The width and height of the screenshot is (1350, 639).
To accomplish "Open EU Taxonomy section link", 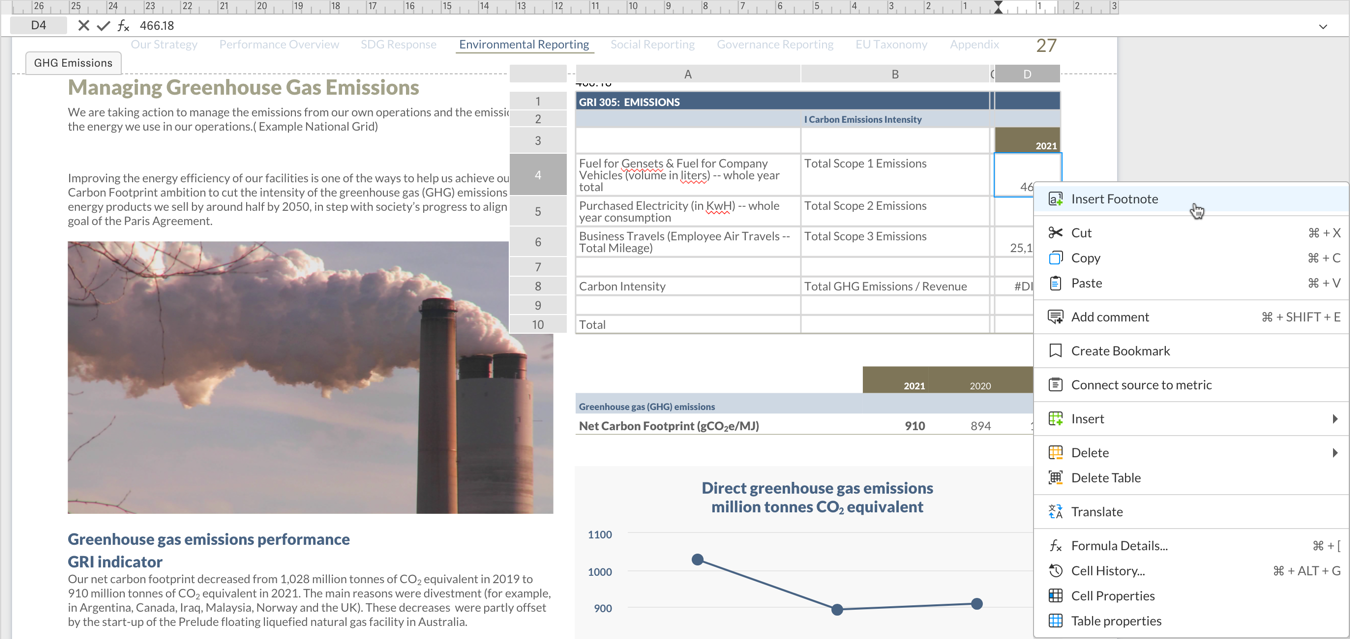I will click(891, 45).
